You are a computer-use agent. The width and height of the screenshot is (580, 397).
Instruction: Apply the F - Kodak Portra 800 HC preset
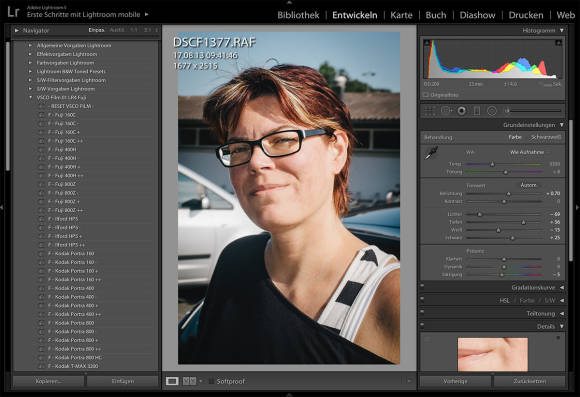click(x=75, y=357)
